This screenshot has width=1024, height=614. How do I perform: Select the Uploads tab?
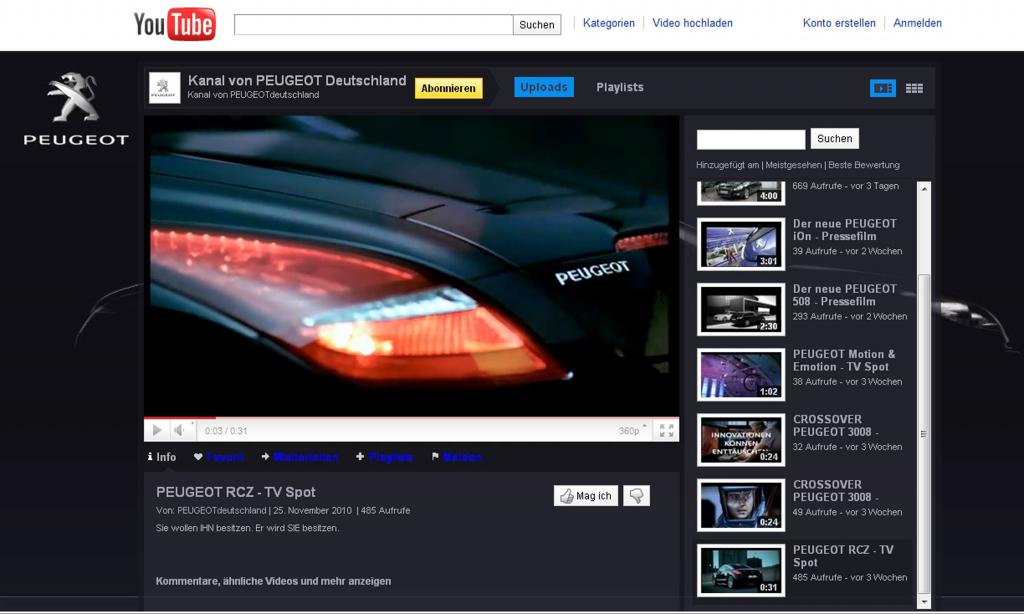tap(543, 87)
